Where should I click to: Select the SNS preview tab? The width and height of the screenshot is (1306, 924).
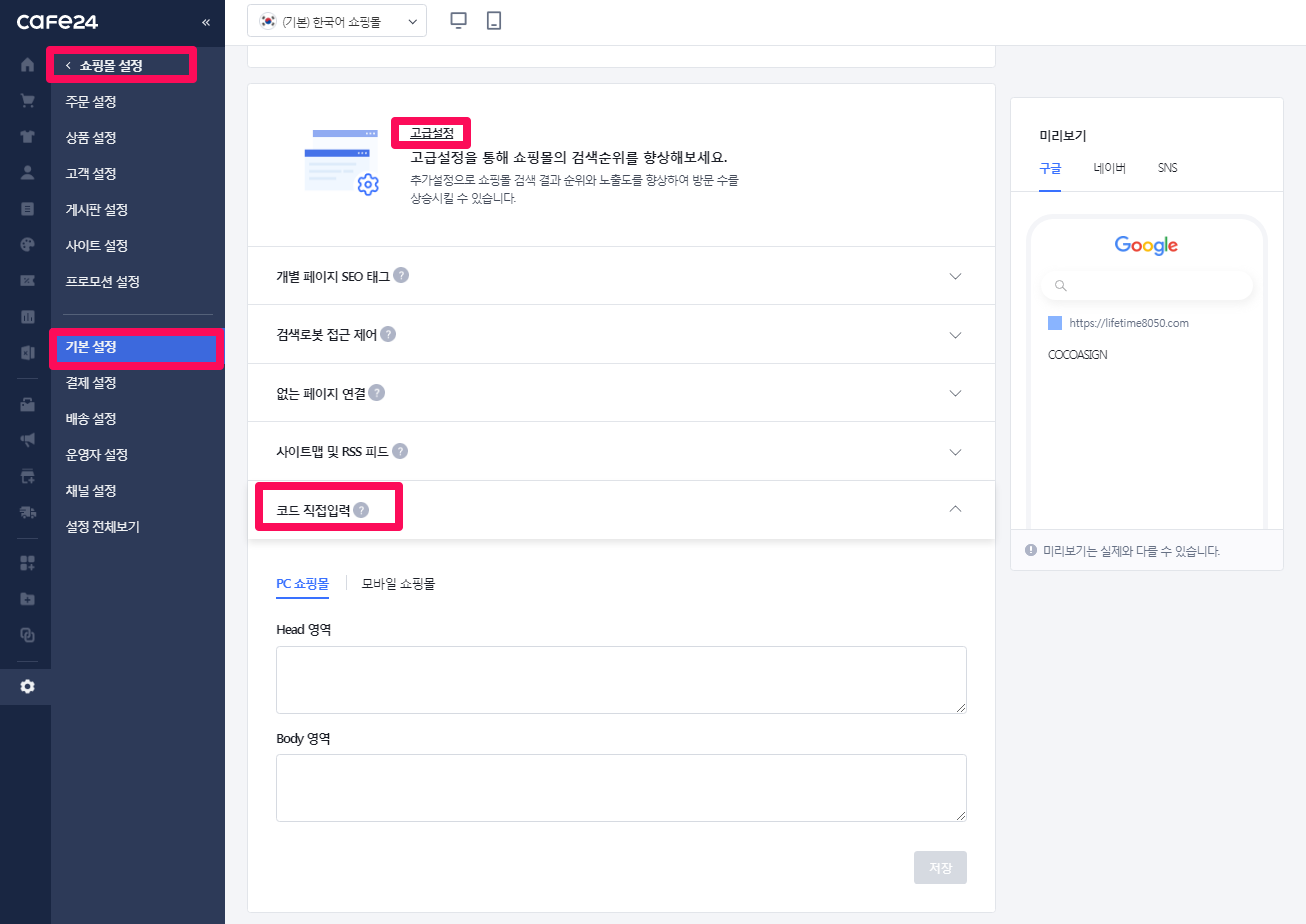point(1168,168)
